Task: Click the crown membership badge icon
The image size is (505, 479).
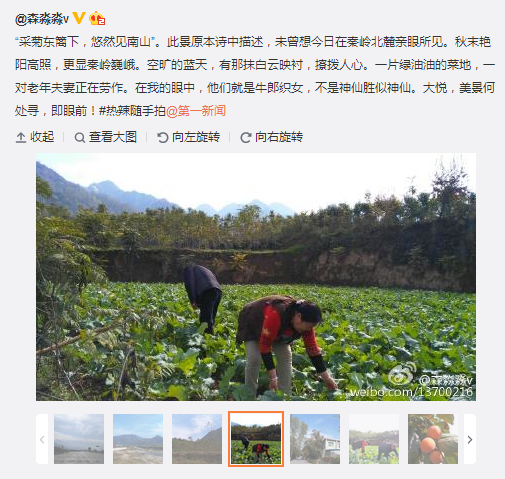Action: point(97,18)
